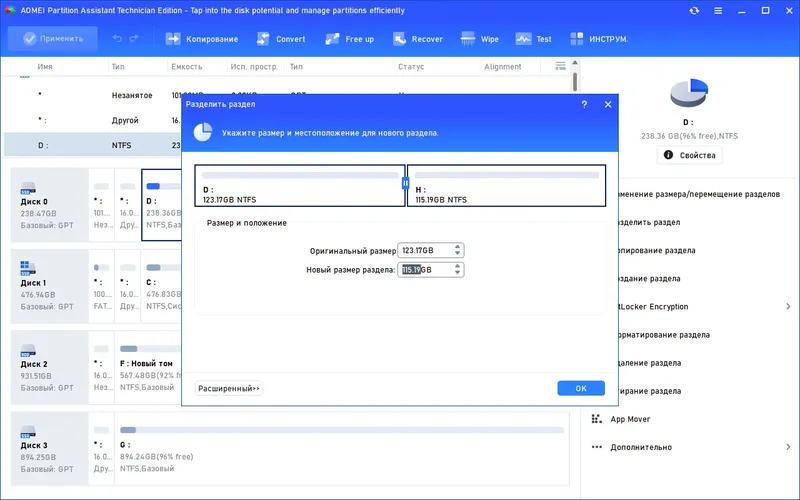Image resolution: width=800 pixels, height=500 pixels.
Task: Select Разделить раздел in side panel
Action: tap(649, 222)
